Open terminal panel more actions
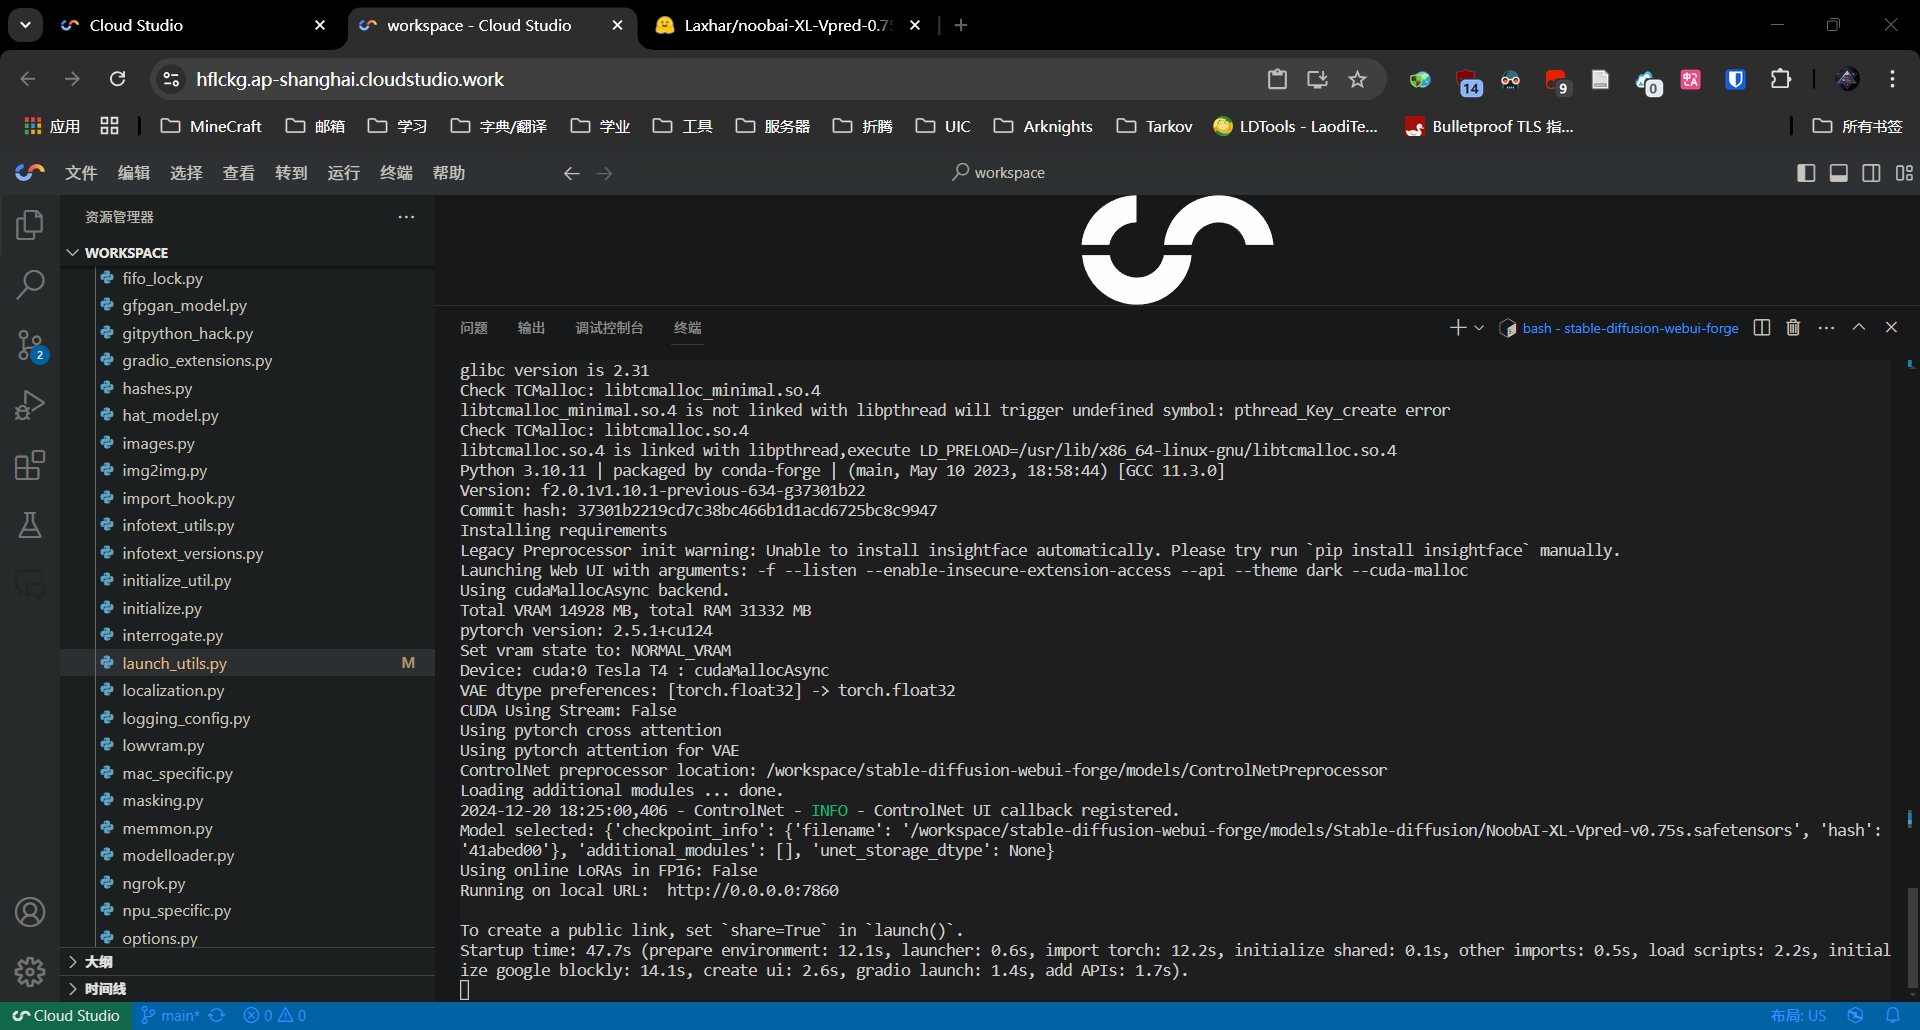This screenshot has width=1920, height=1030. [1826, 328]
